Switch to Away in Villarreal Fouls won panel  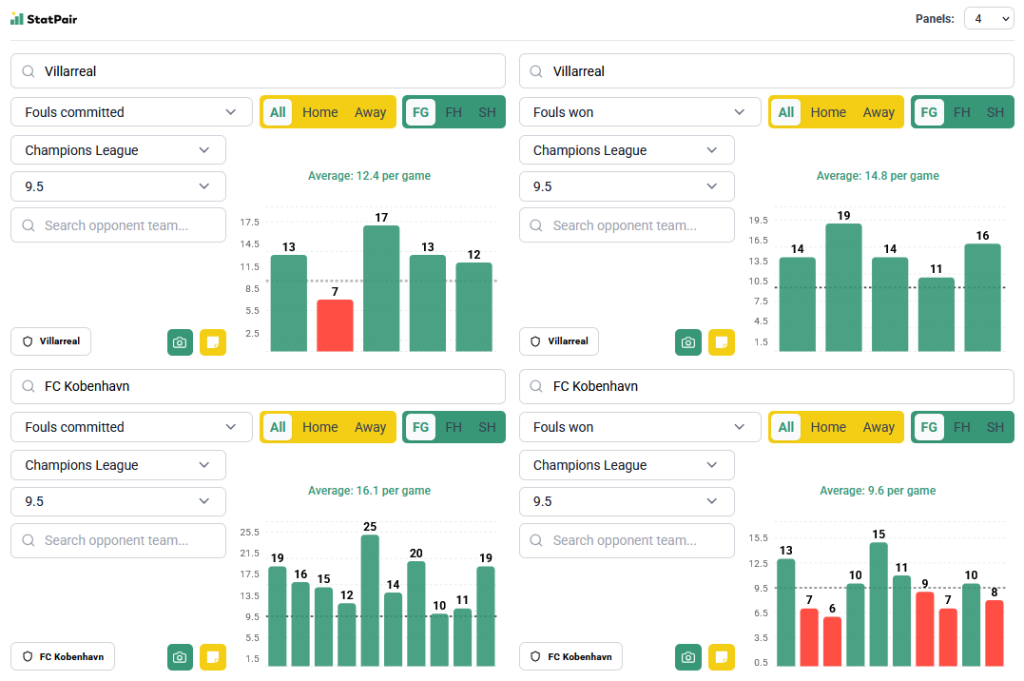878,112
